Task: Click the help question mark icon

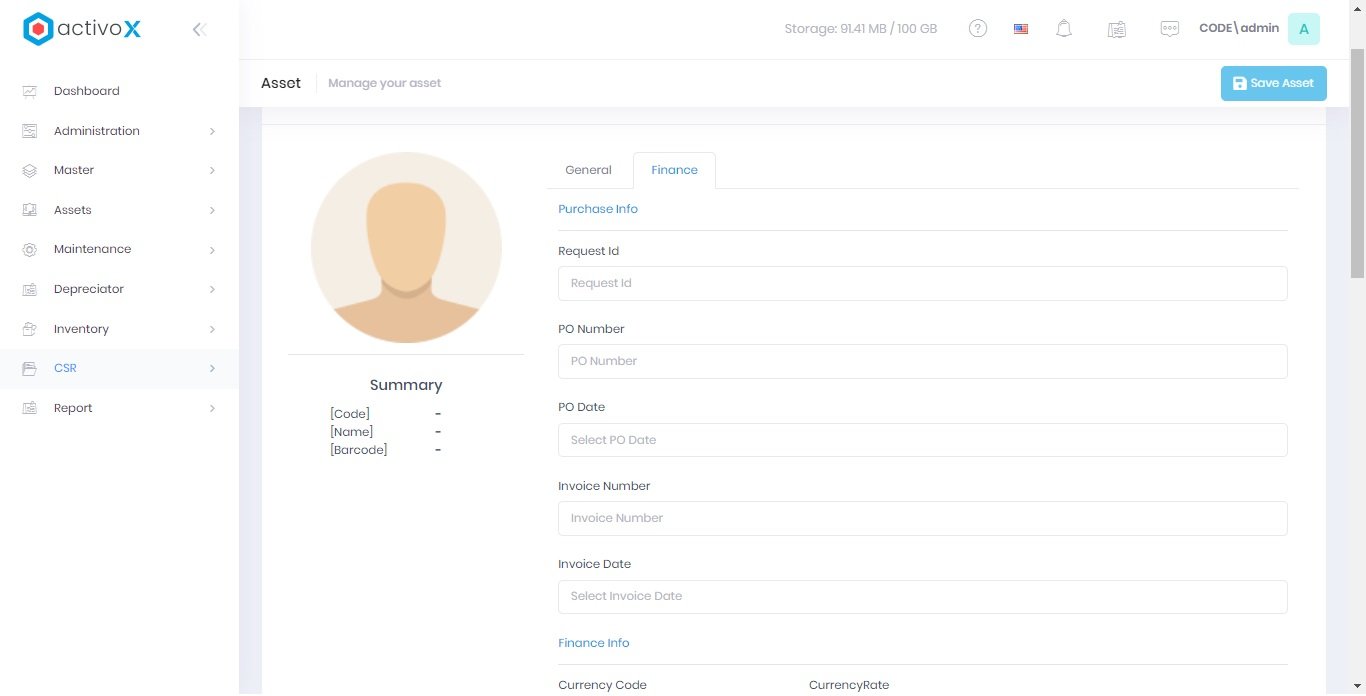Action: tap(978, 29)
